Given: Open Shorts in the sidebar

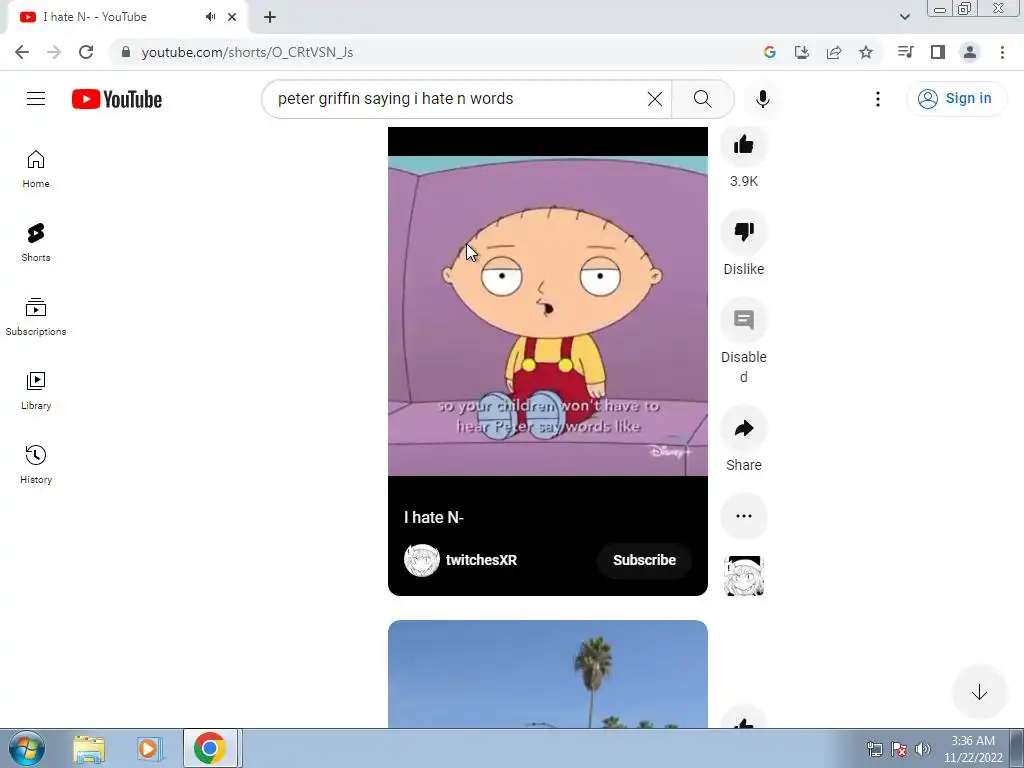Looking at the screenshot, I should point(36,243).
